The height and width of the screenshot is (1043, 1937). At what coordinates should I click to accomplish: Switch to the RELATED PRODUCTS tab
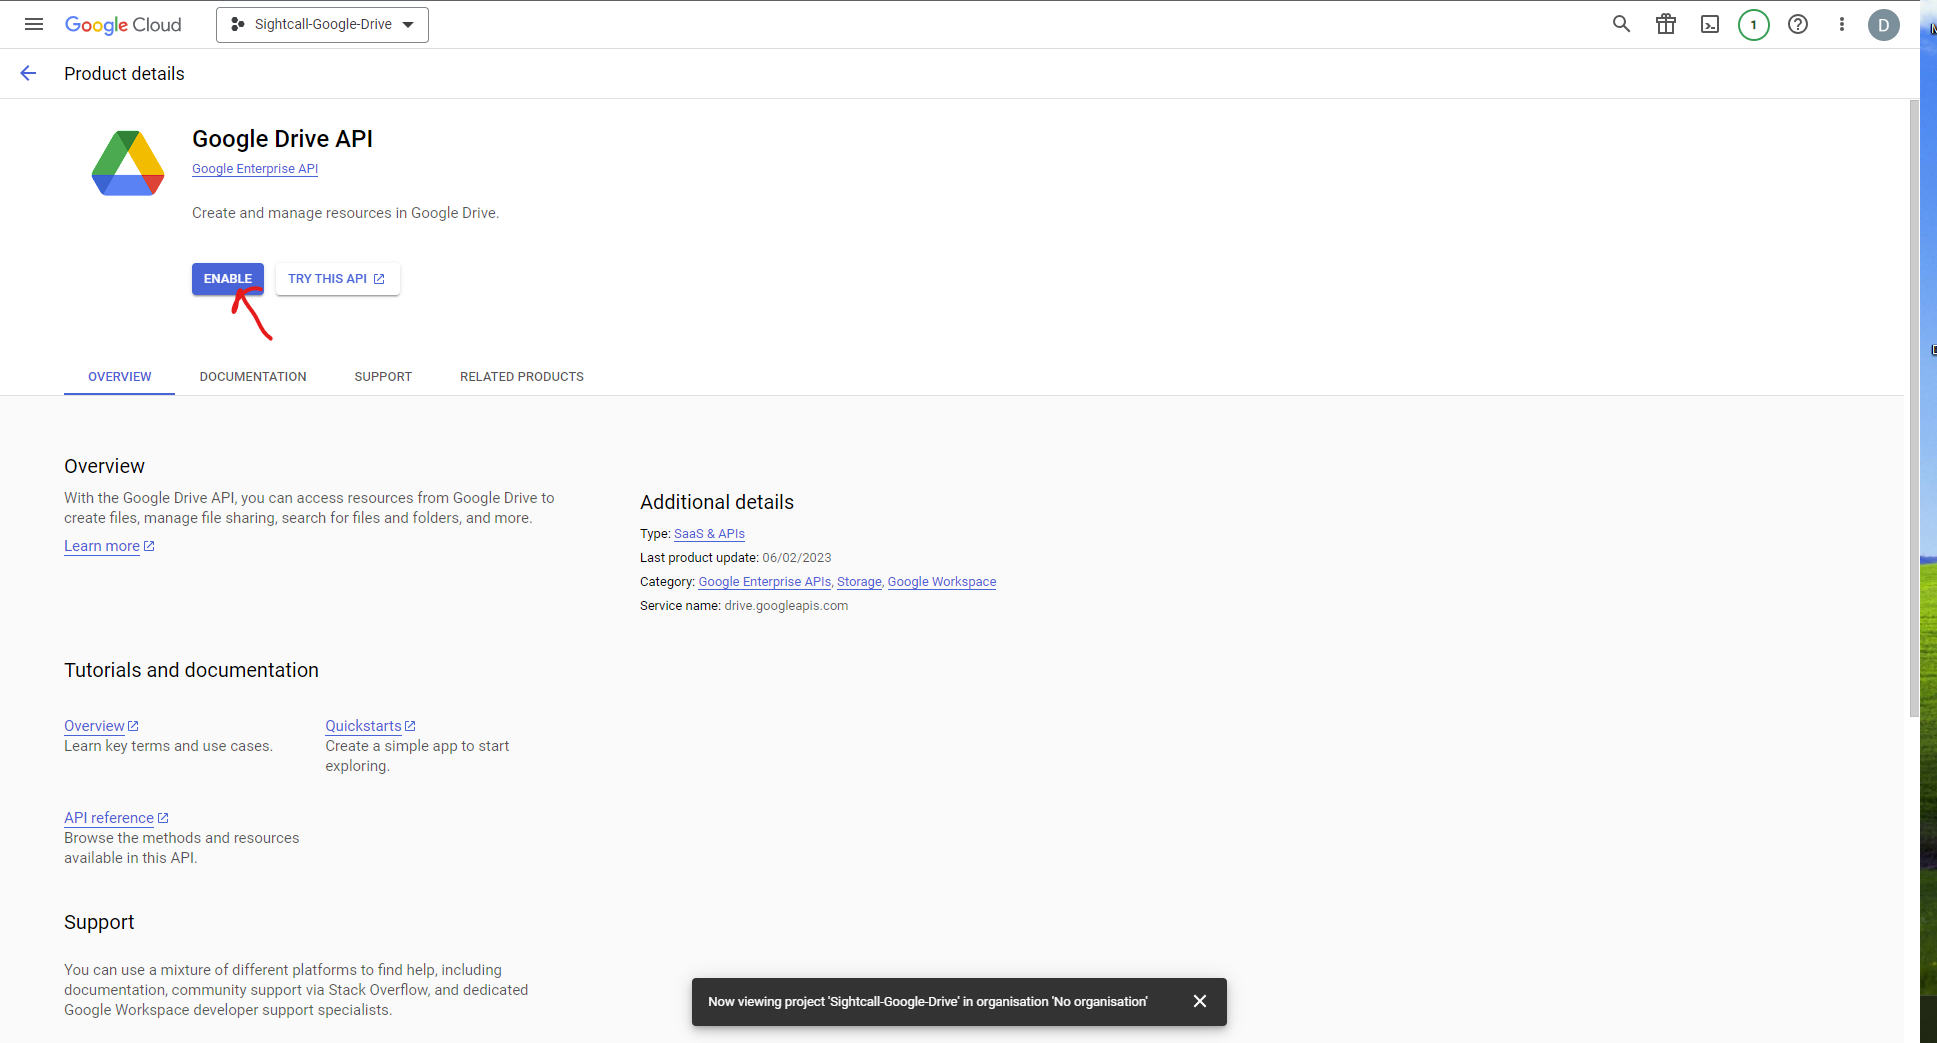[x=522, y=377]
